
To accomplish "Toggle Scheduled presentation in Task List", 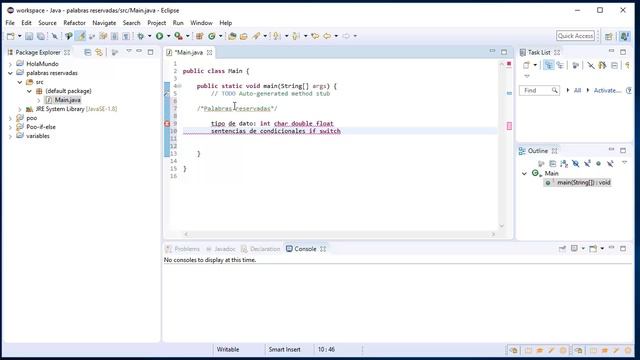I will point(560,65).
